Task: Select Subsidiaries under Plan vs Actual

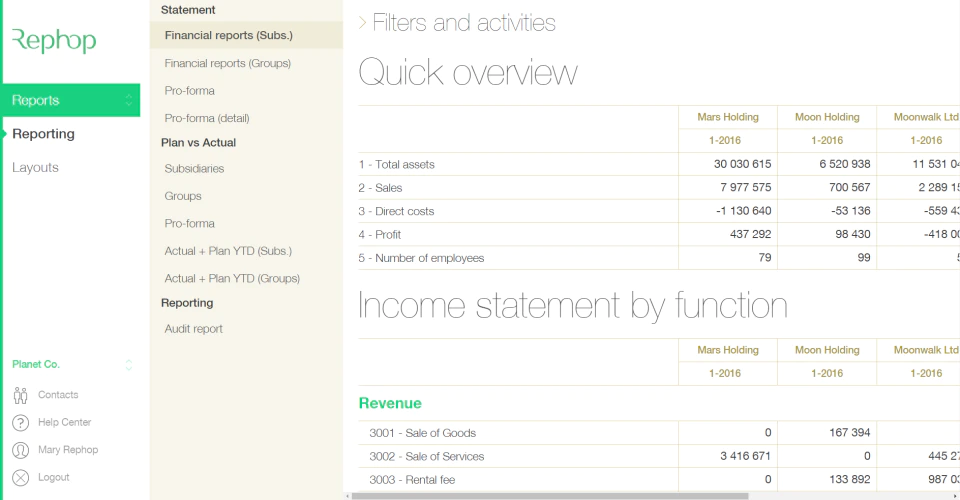Action: (194, 168)
